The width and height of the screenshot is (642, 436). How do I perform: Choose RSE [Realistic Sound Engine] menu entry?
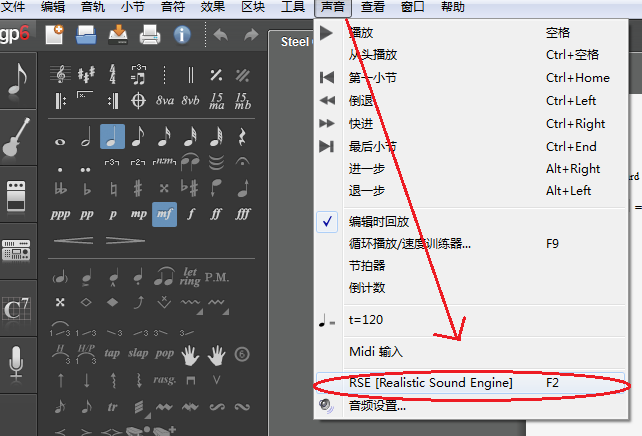430,383
